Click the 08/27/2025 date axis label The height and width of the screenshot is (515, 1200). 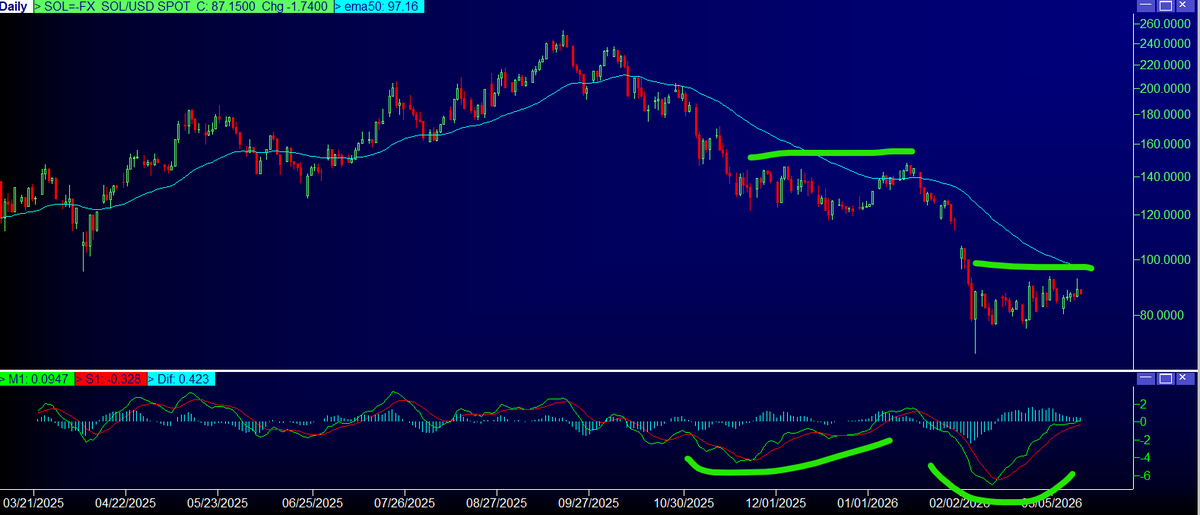tap(497, 503)
